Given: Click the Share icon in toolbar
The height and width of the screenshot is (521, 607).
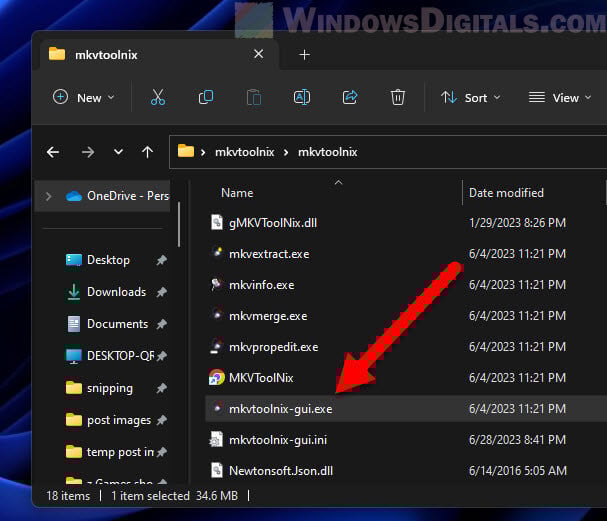Looking at the screenshot, I should click(x=350, y=97).
